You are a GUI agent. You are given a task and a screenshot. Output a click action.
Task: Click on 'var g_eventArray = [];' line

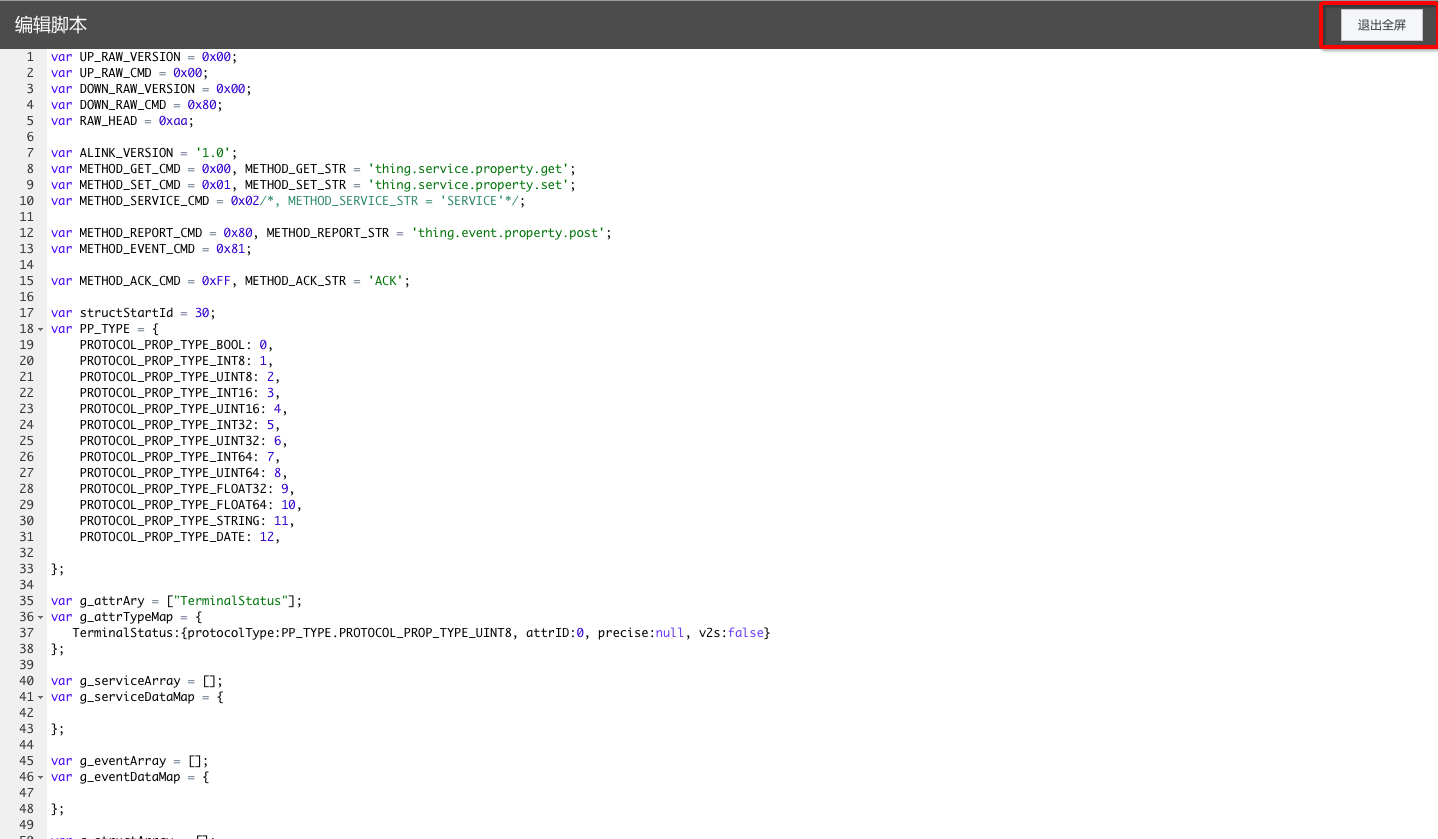[130, 761]
